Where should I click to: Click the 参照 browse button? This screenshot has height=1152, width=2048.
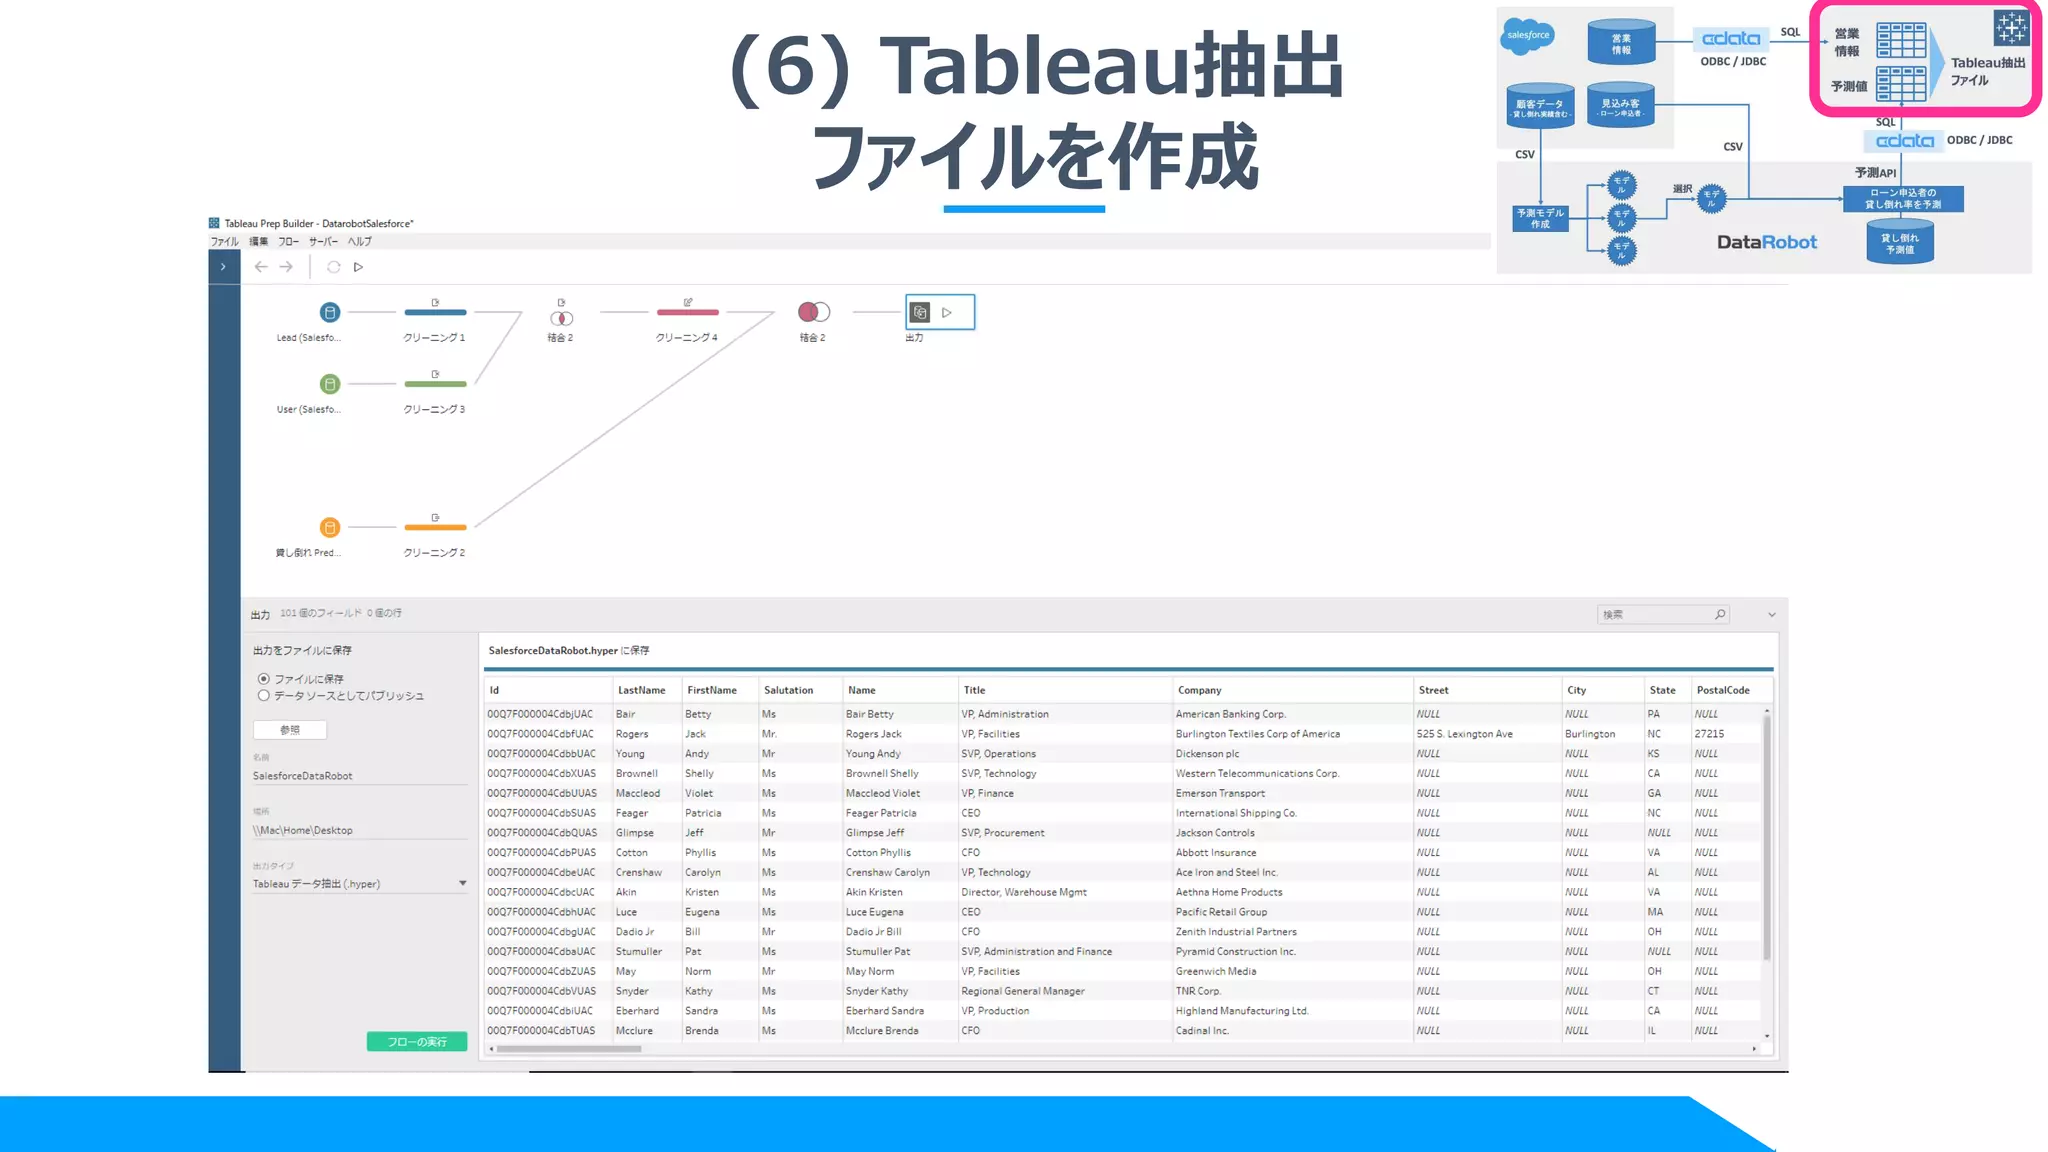point(290,730)
